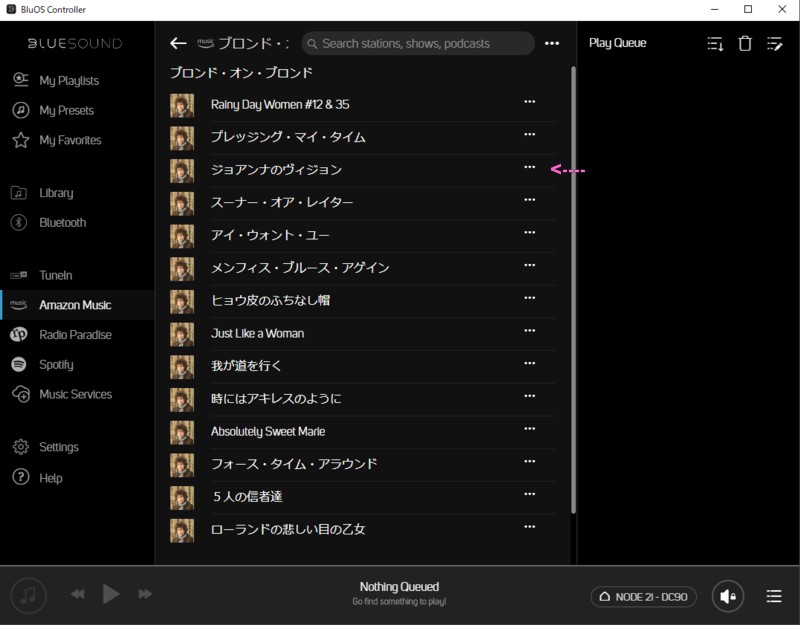Select Amazon Music in the sidebar
Image resolution: width=800 pixels, height=625 pixels.
pos(75,305)
